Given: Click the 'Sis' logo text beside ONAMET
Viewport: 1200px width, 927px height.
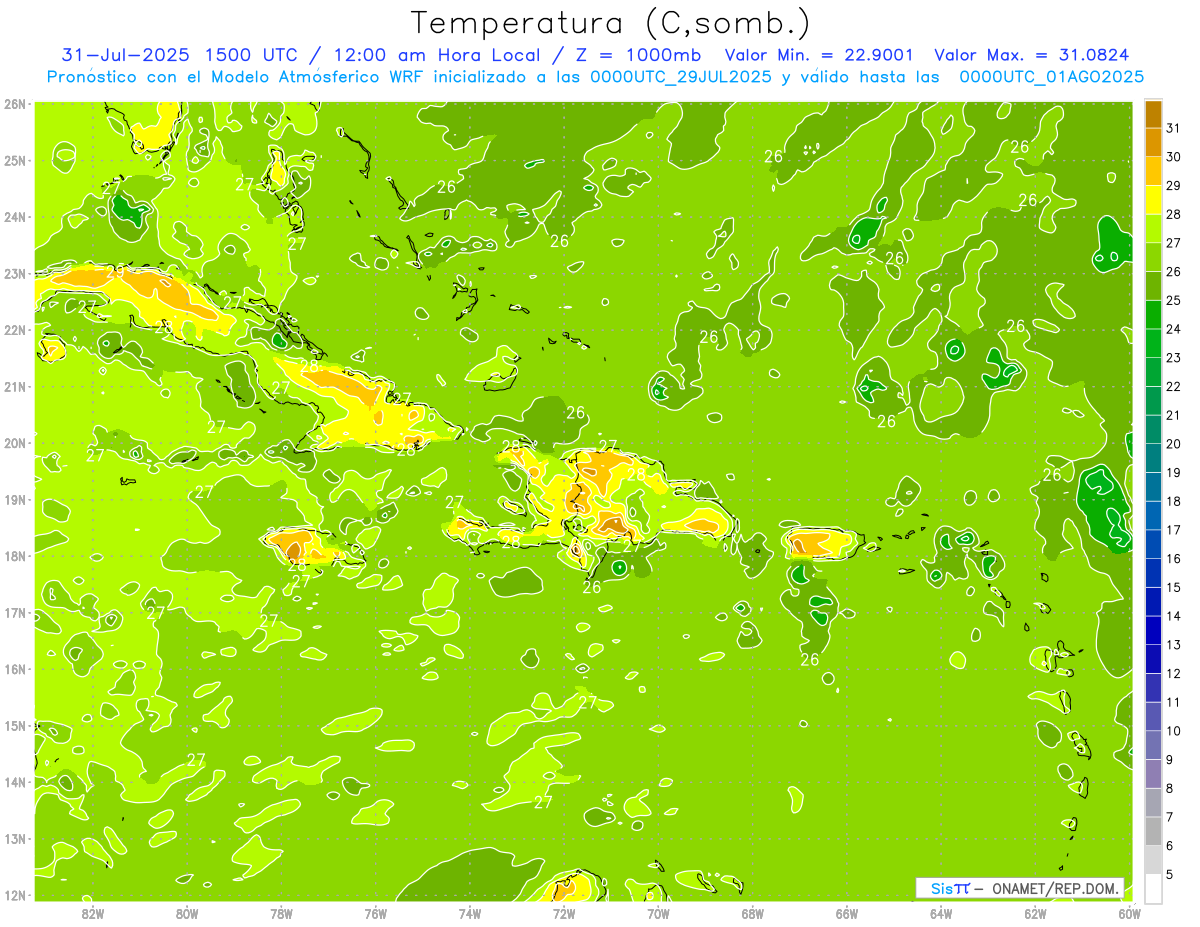Looking at the screenshot, I should [943, 888].
